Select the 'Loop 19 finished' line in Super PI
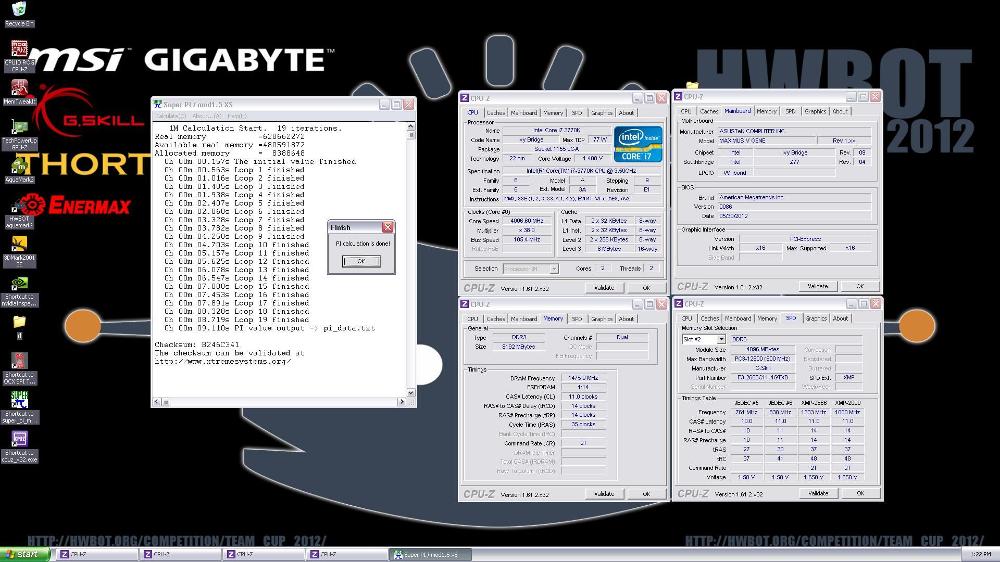This screenshot has width=1000, height=562. pos(237,320)
